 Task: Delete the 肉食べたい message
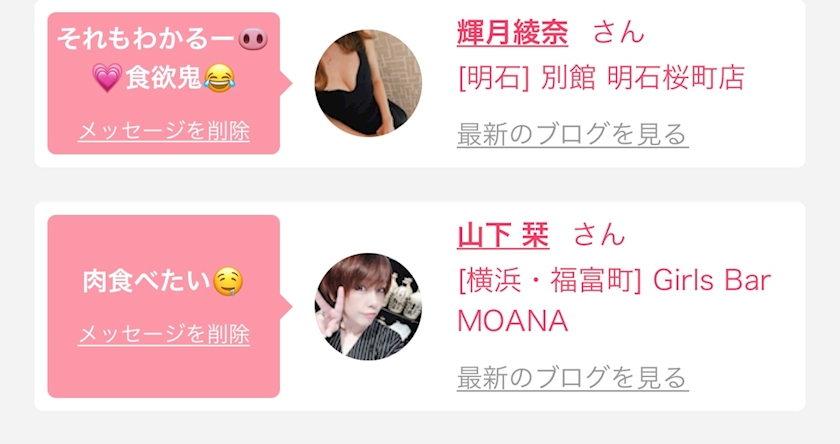click(x=164, y=334)
